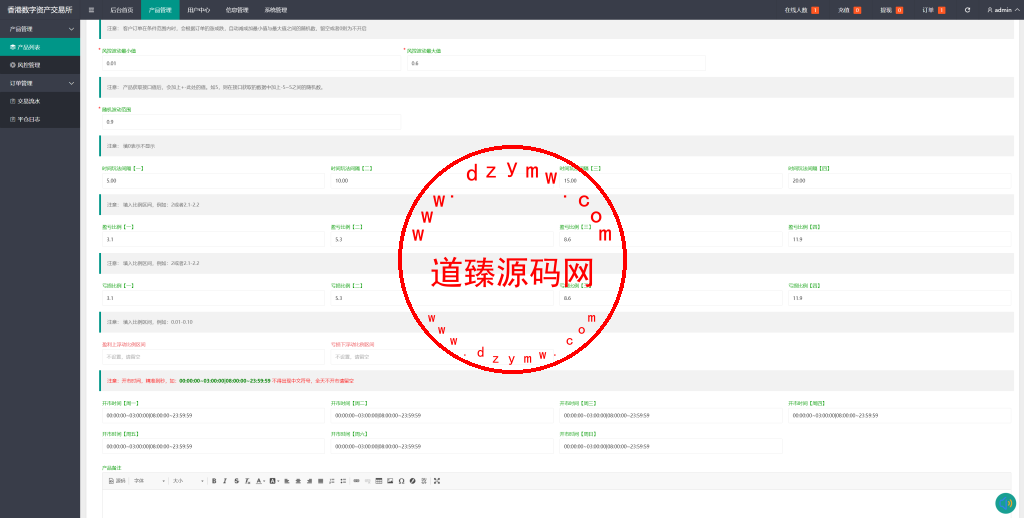Insert numbered list in editor
The width and height of the screenshot is (1024, 518).
coord(332,481)
